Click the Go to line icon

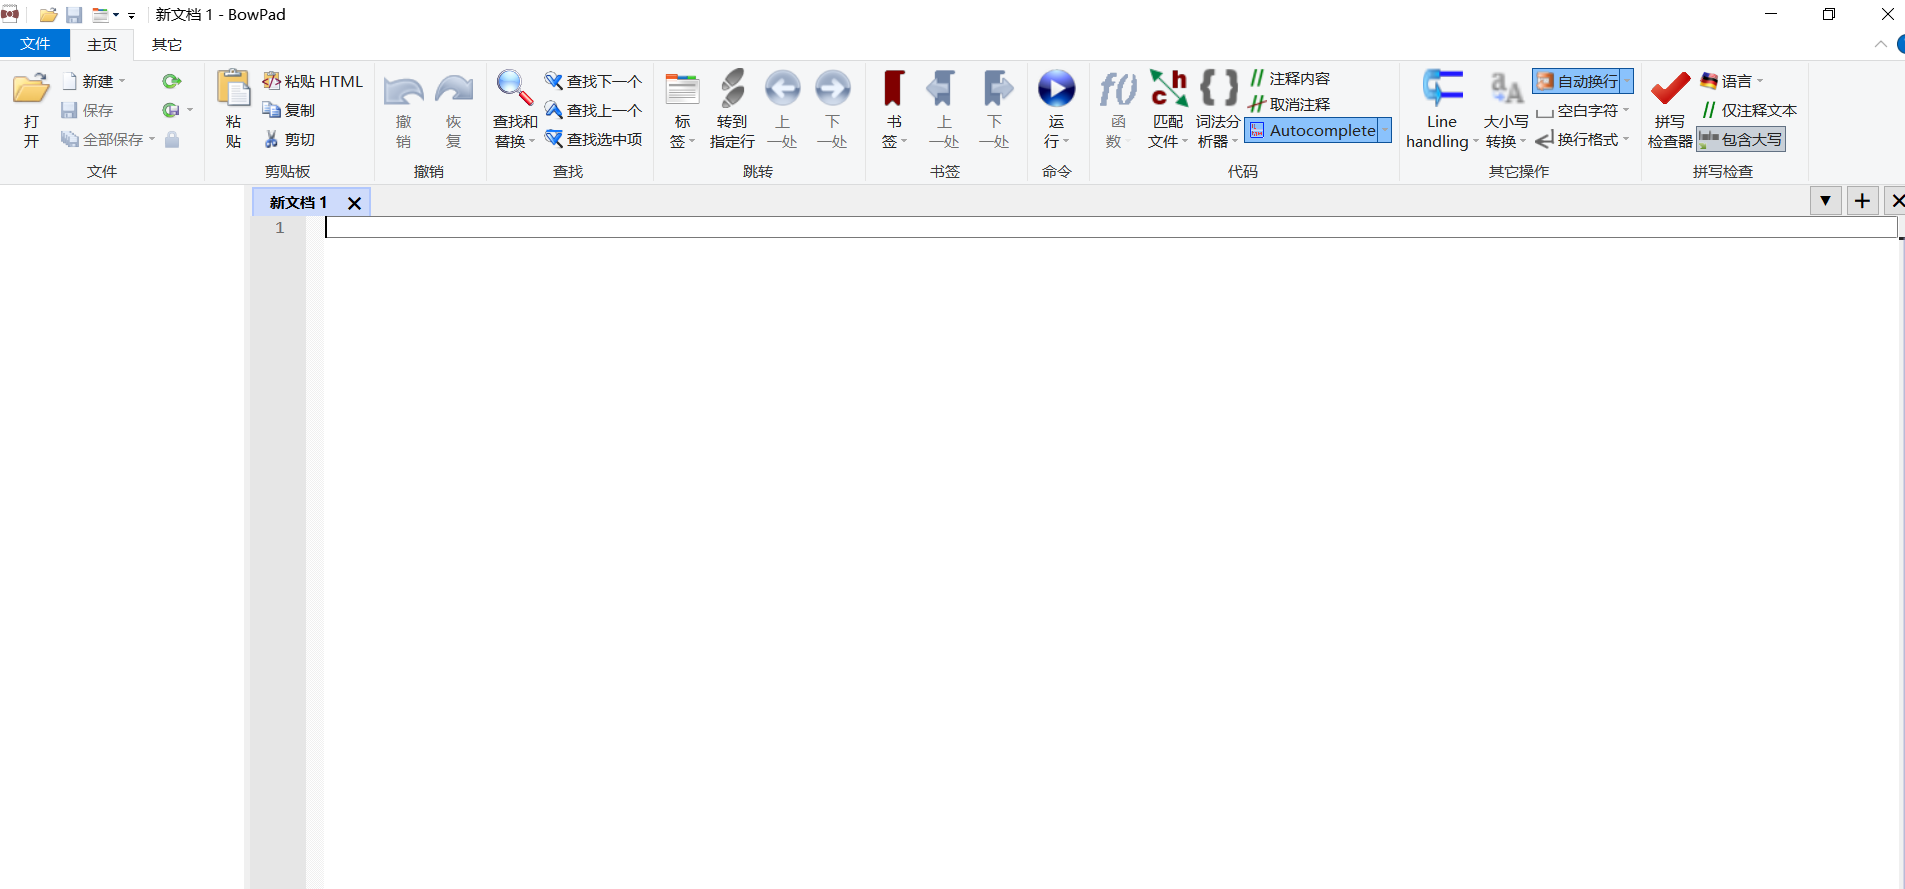coord(732,90)
